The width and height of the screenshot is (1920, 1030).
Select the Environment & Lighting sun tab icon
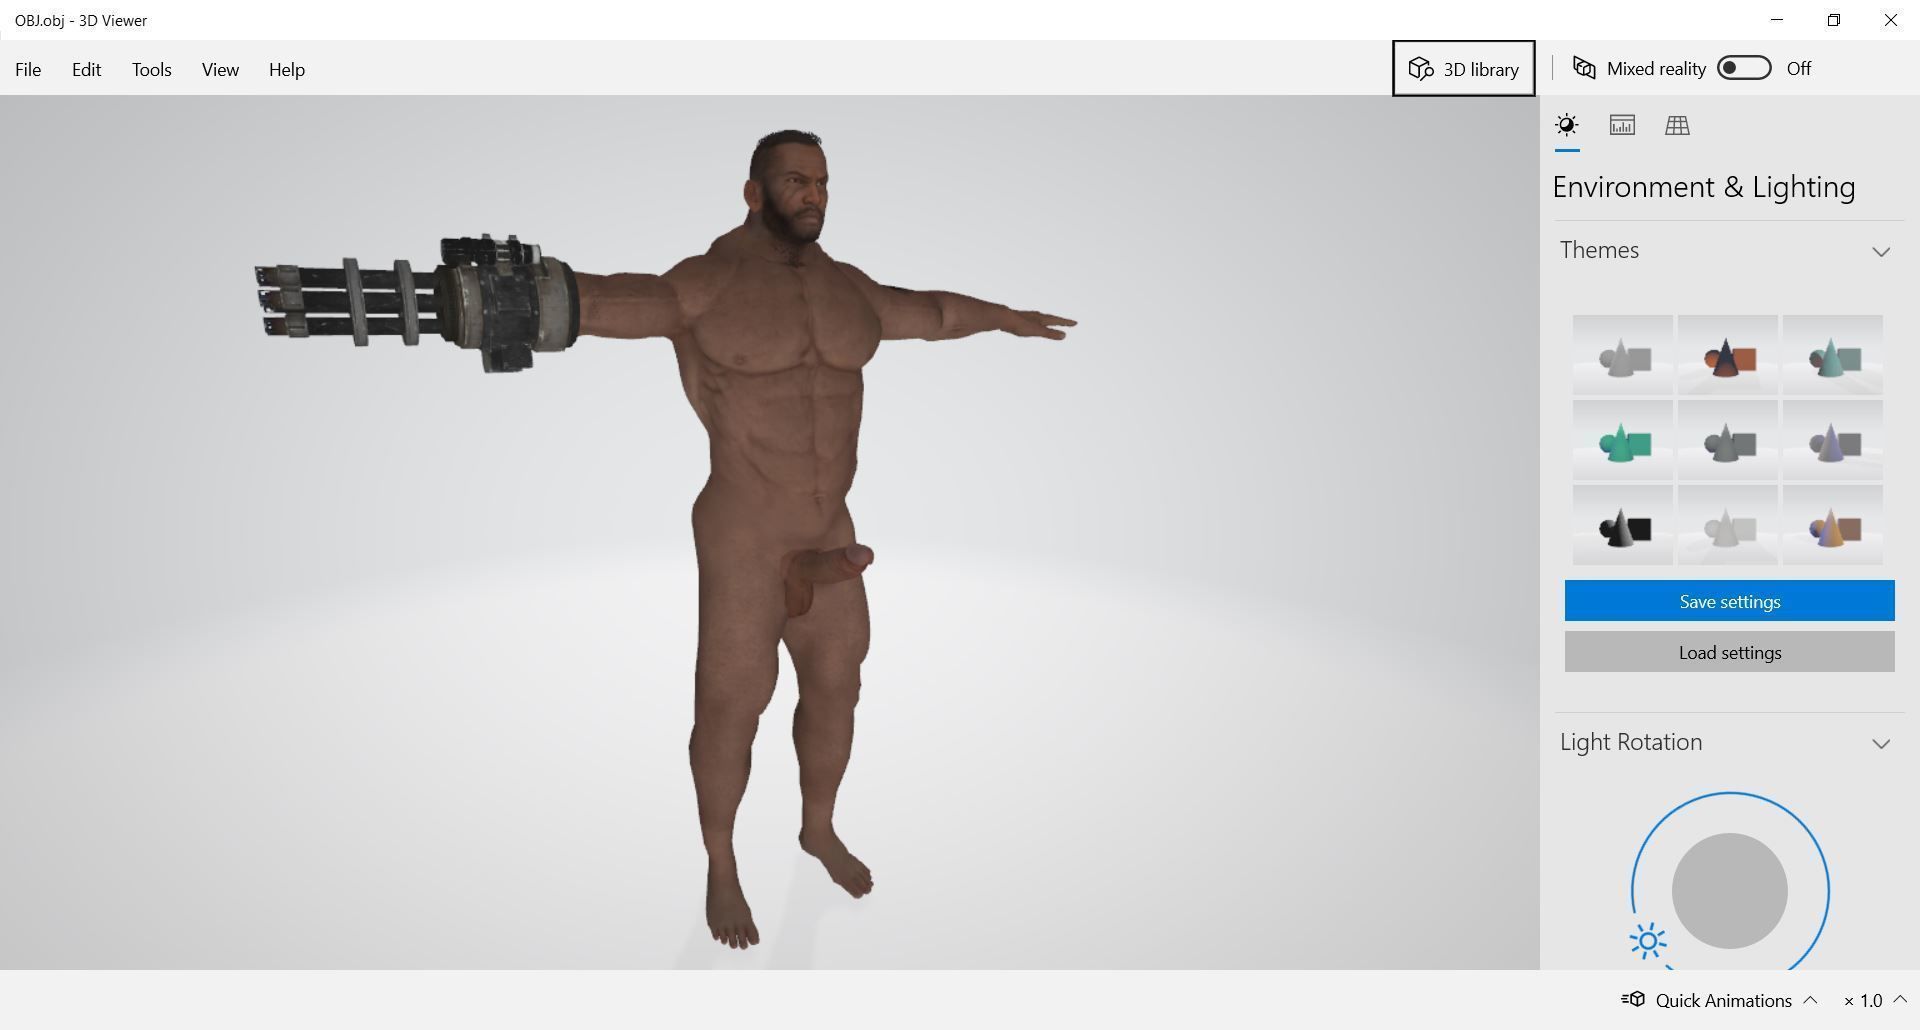pos(1567,125)
